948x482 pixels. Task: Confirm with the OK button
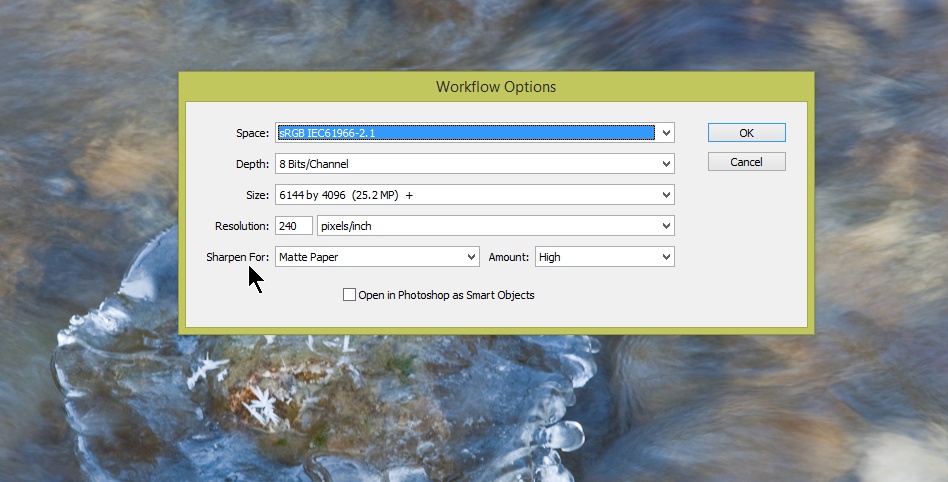tap(747, 133)
